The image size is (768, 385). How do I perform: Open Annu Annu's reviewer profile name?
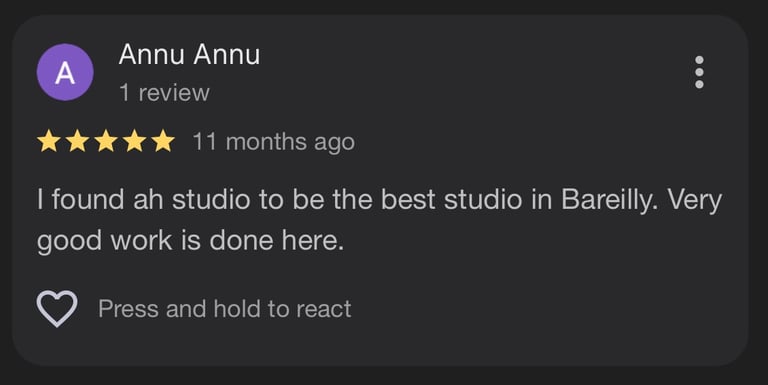[189, 54]
